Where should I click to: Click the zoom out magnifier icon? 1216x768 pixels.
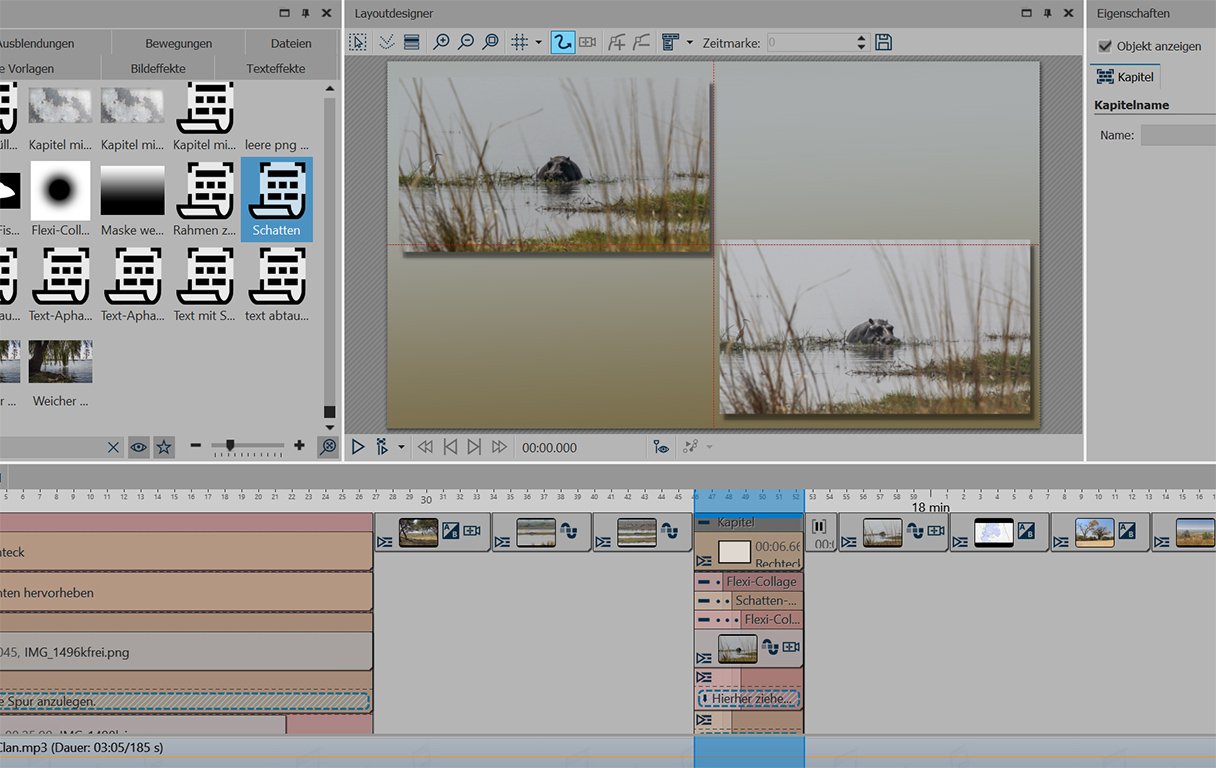click(466, 42)
